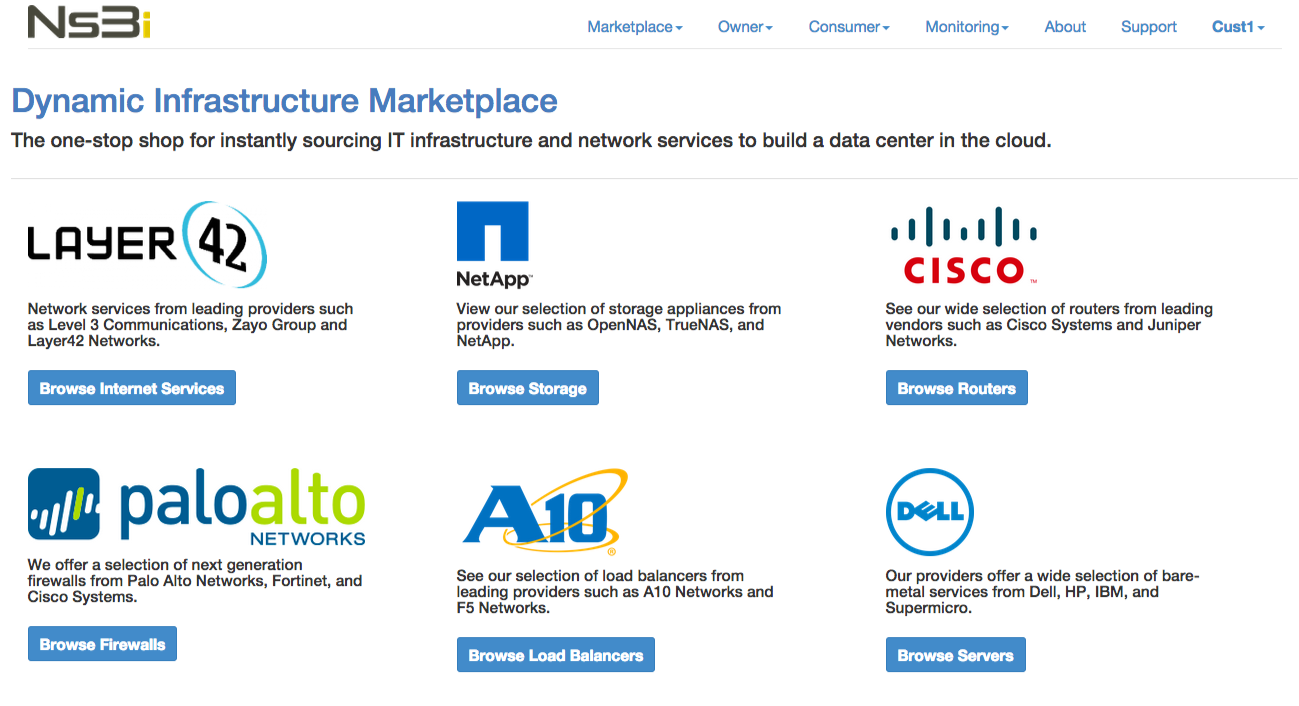The image size is (1299, 706).
Task: Click the Browse Routers button
Action: point(957,388)
